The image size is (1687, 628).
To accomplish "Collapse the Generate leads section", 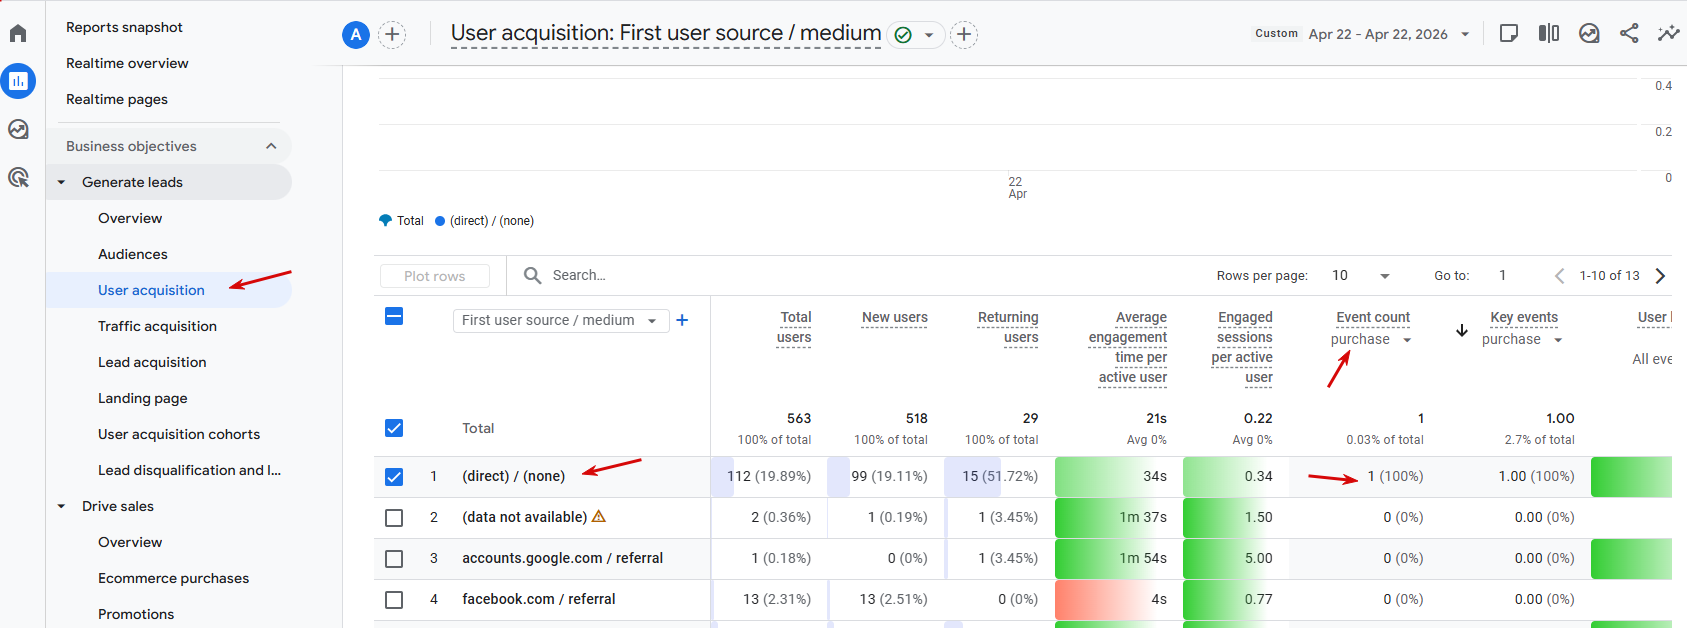I will point(62,182).
